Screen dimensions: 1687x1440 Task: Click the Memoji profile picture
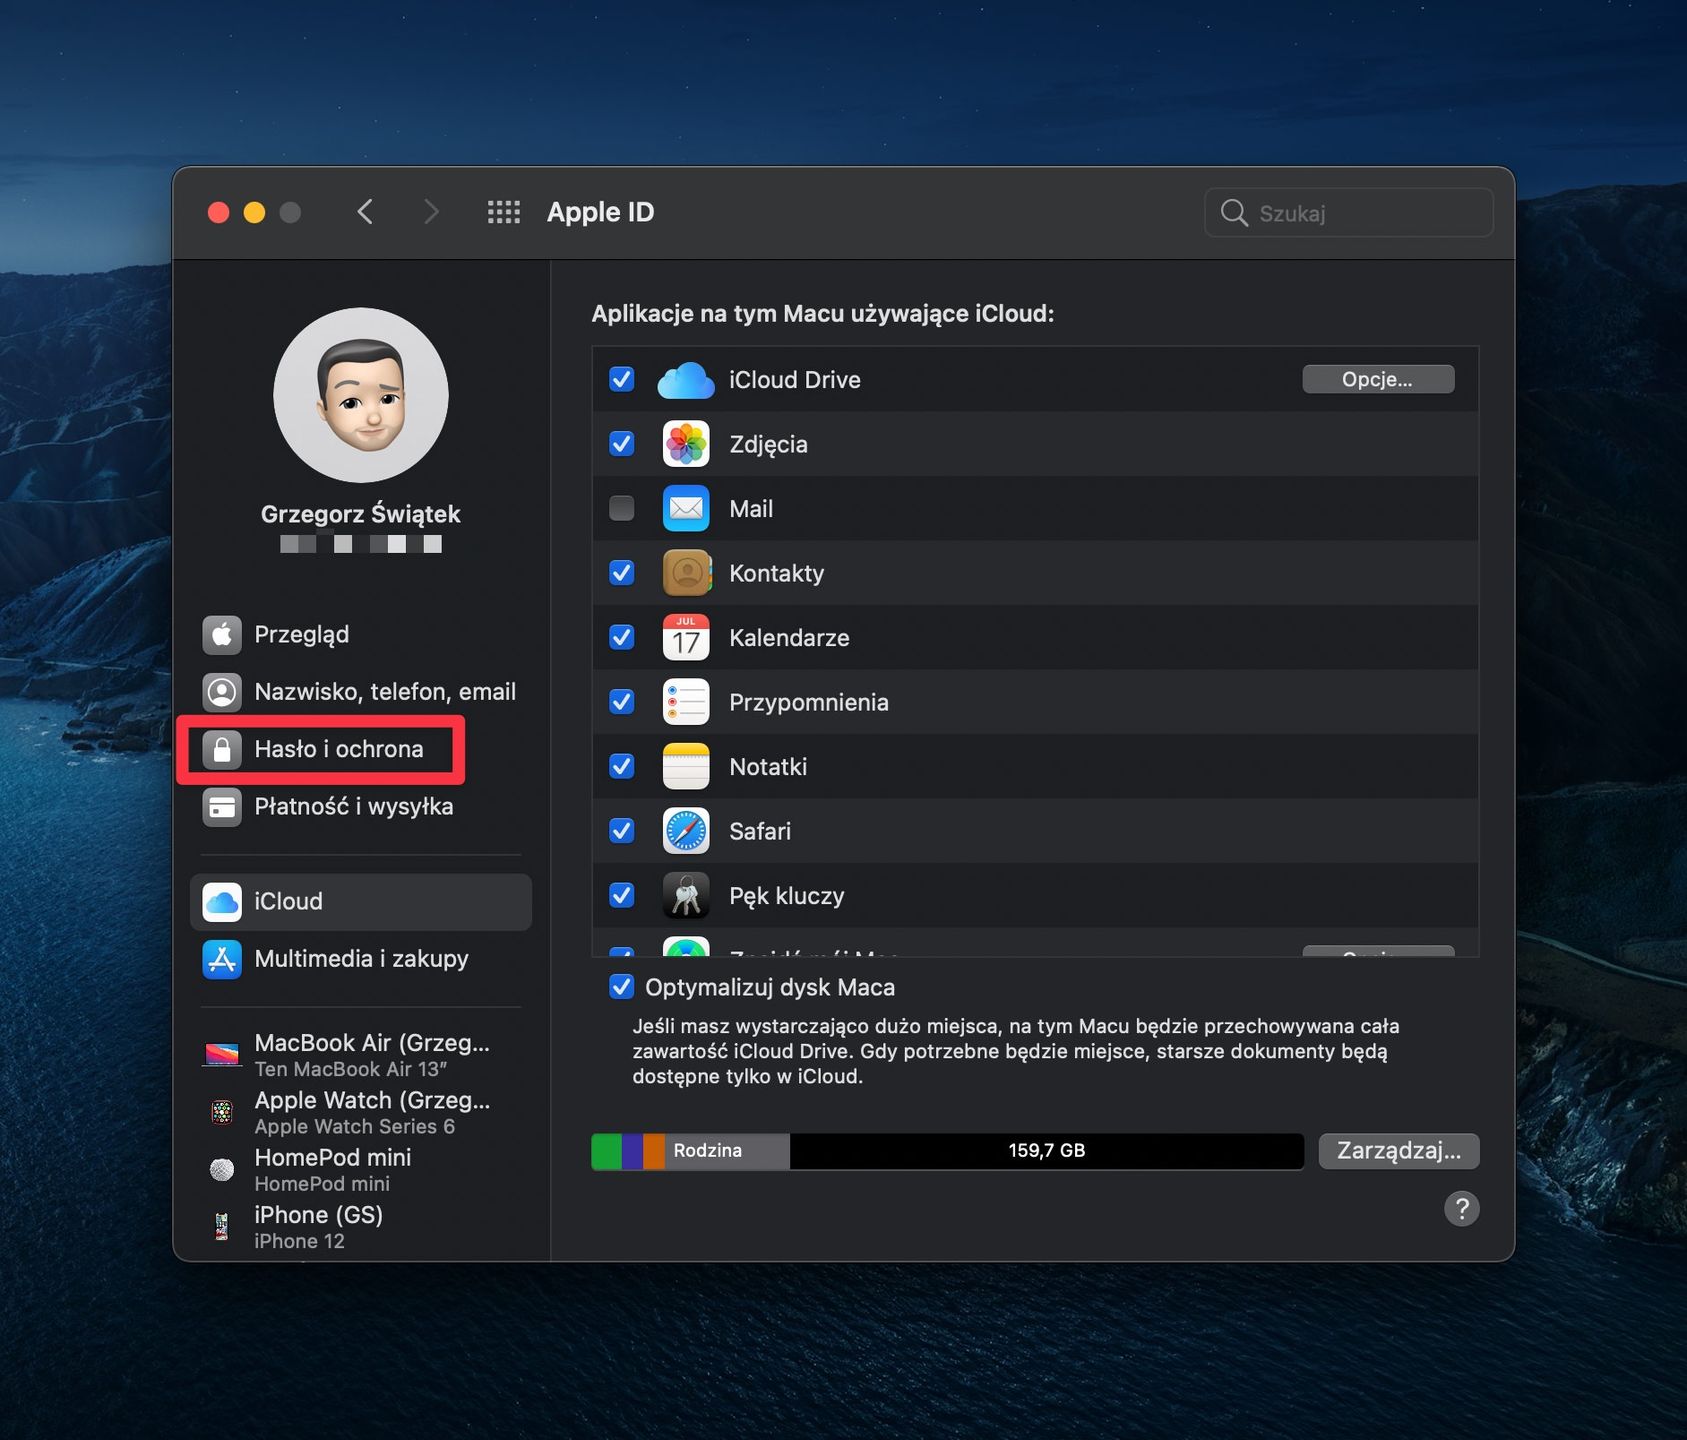tap(361, 395)
